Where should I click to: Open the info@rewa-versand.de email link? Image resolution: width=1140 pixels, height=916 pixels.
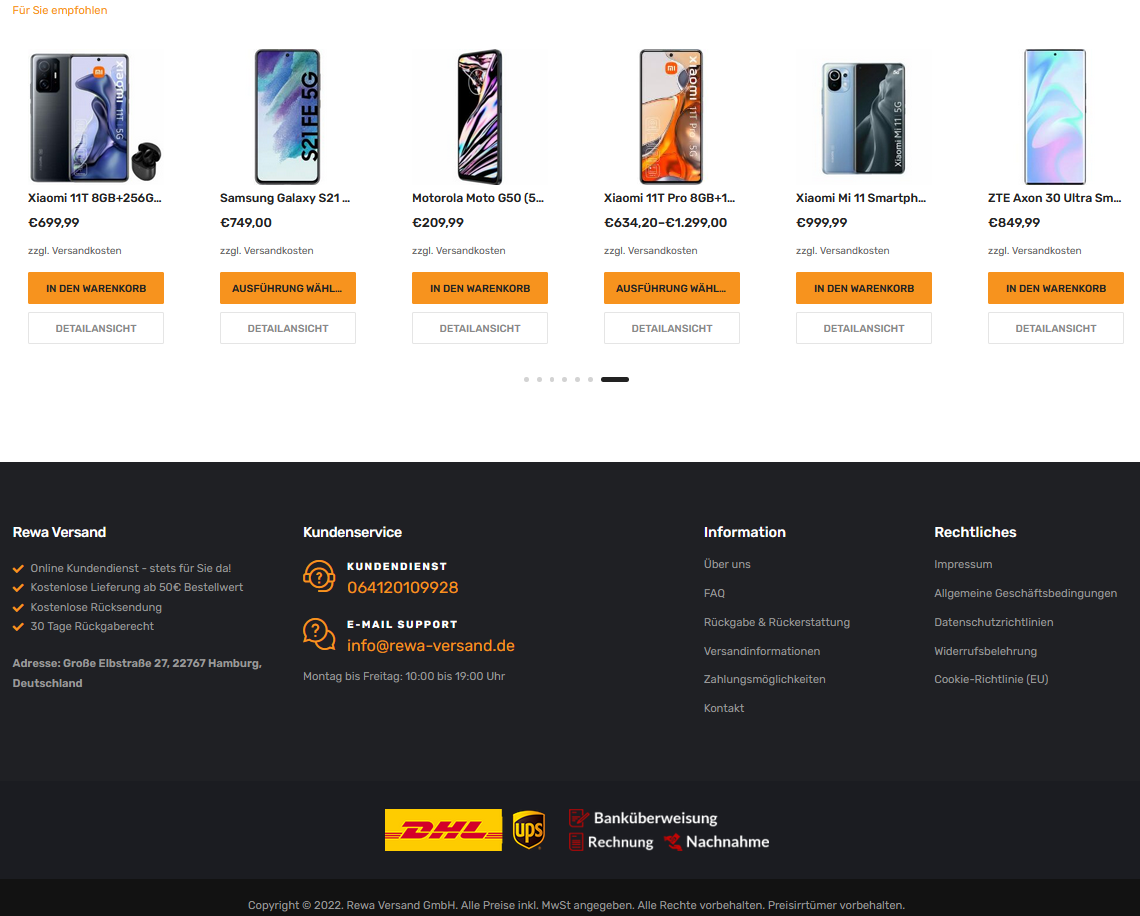click(x=430, y=646)
